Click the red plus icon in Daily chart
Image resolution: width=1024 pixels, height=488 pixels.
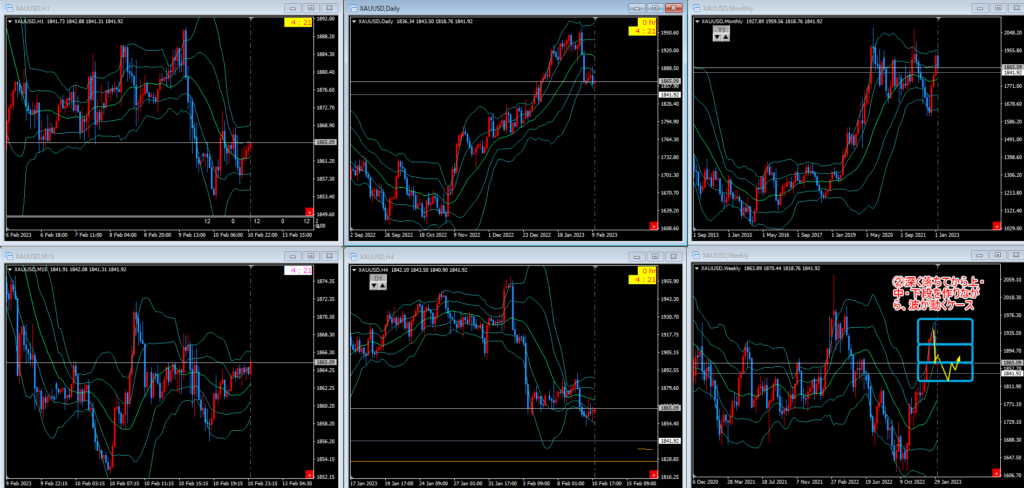(651, 225)
